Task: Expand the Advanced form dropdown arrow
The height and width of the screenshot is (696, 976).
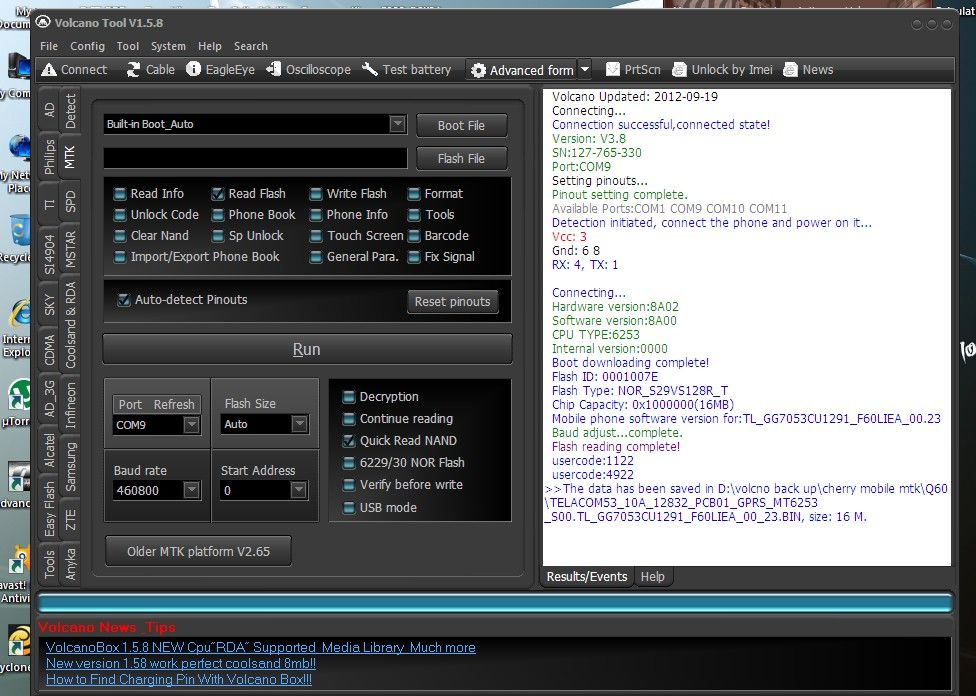Action: (x=585, y=70)
